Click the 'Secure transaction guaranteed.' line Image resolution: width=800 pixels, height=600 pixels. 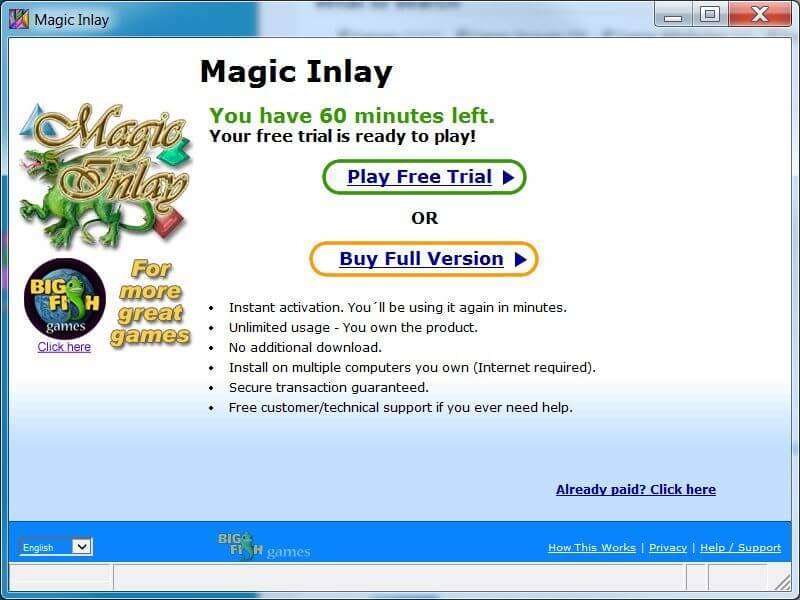(329, 388)
